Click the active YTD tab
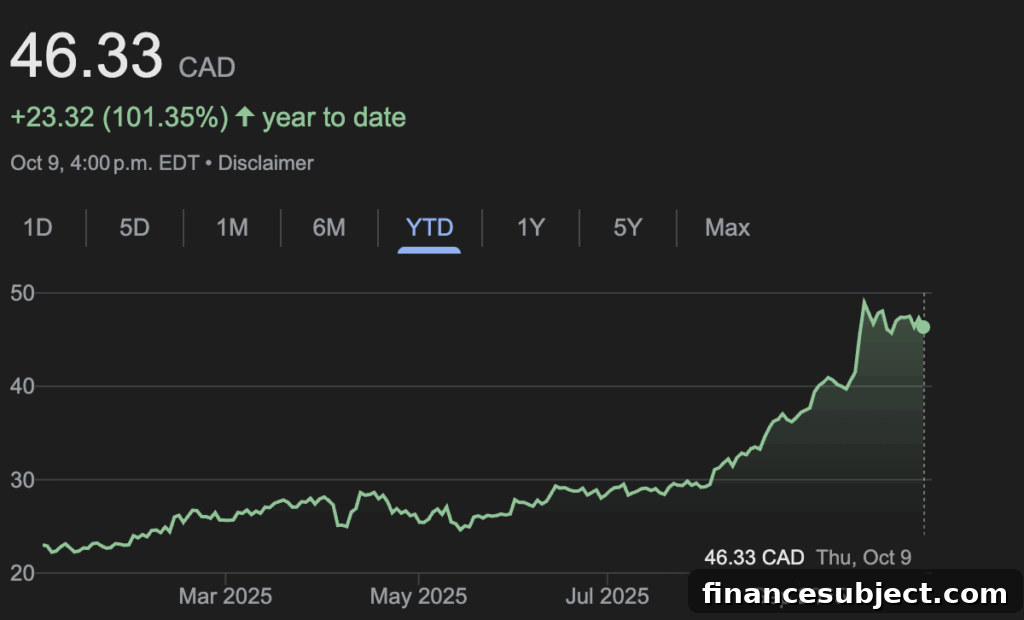1024x620 pixels. pos(429,228)
